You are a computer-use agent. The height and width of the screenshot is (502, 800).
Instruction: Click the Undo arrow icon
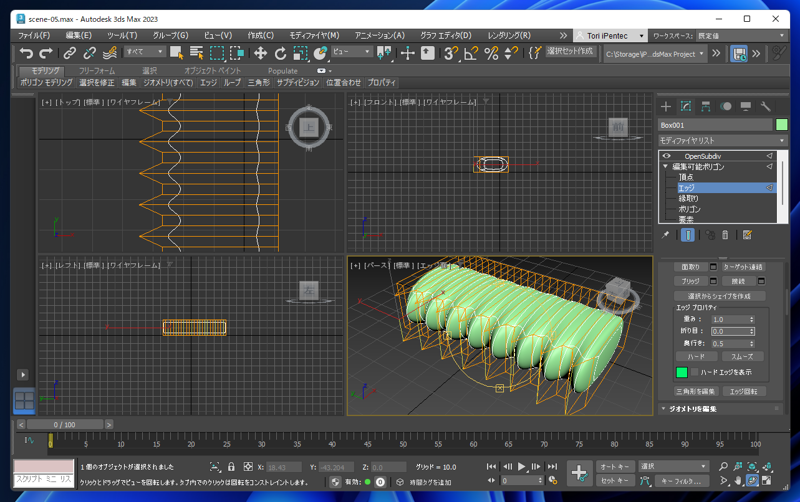coord(26,53)
